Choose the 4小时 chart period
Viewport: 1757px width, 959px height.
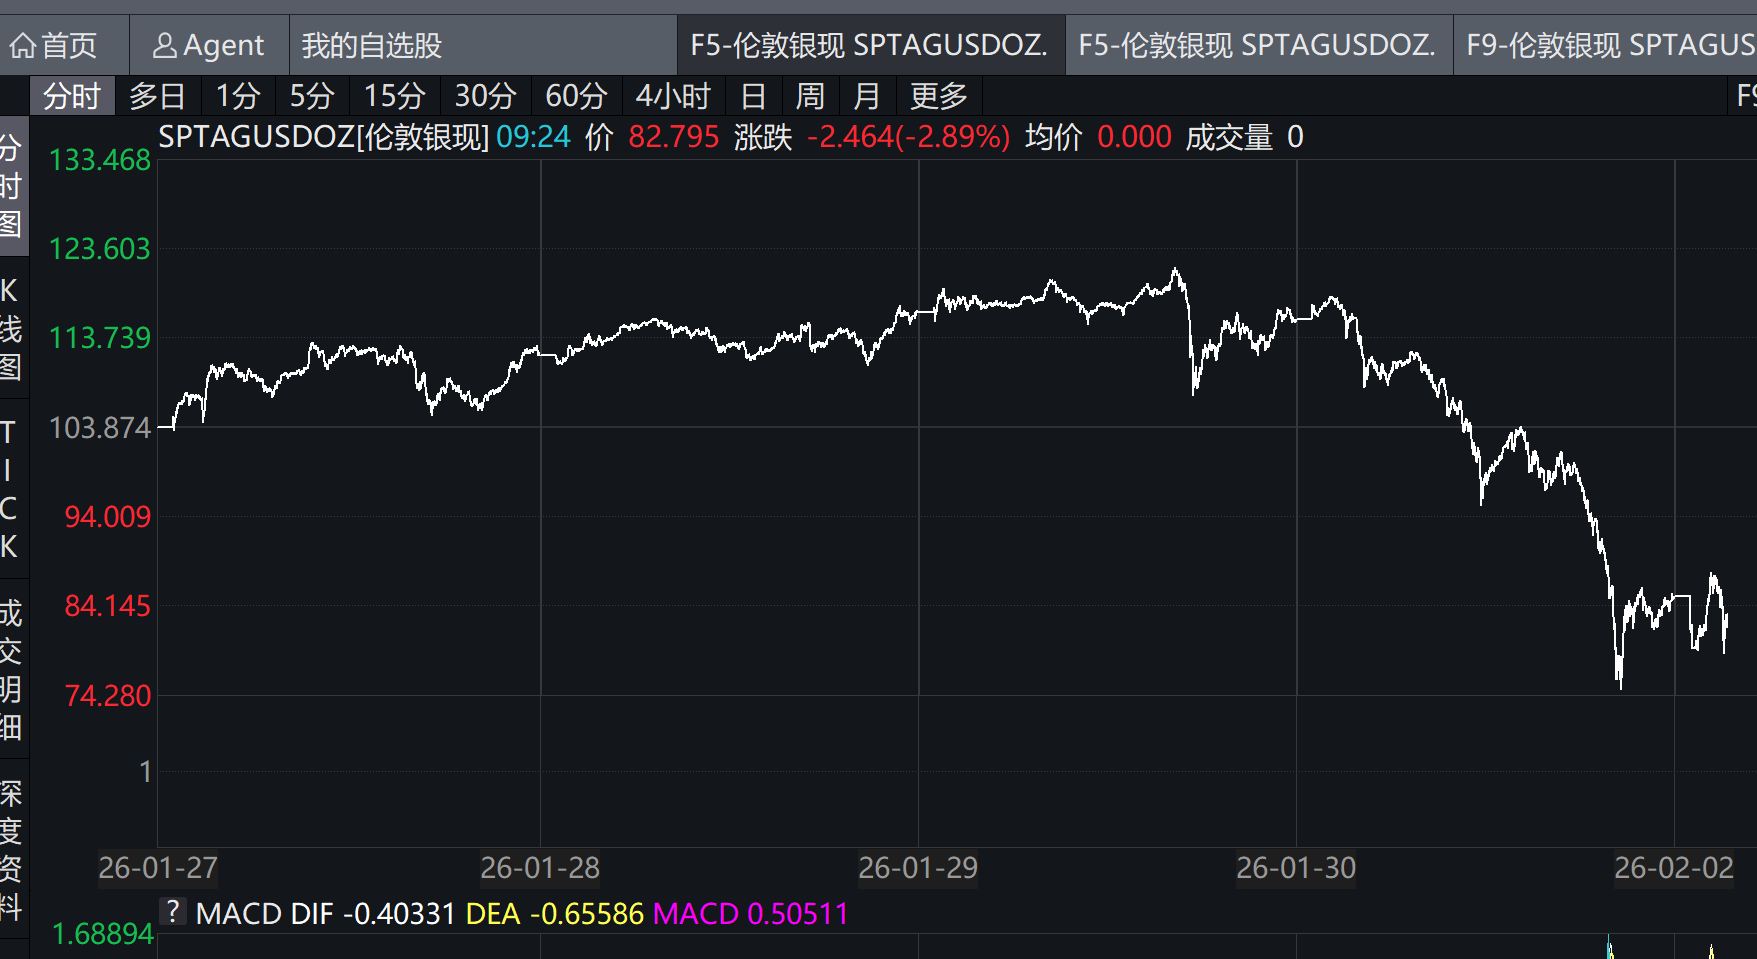tap(673, 97)
